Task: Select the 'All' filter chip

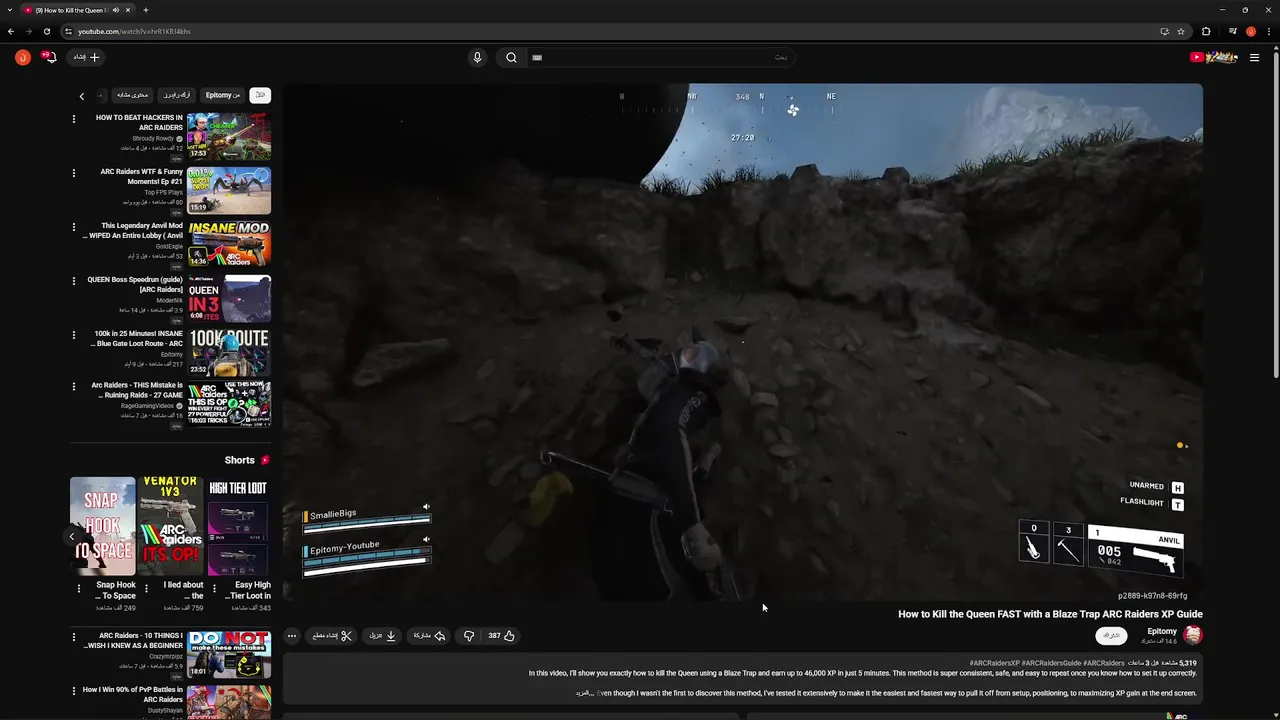Action: coord(260,95)
